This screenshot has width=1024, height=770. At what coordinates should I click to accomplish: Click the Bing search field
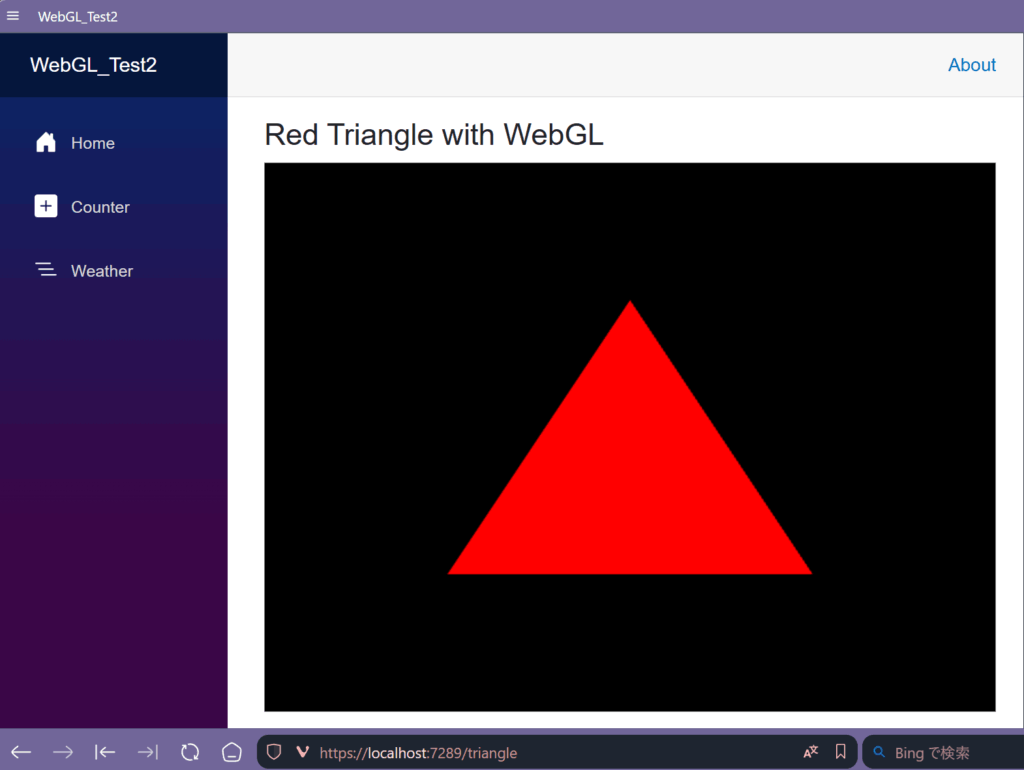(945, 753)
